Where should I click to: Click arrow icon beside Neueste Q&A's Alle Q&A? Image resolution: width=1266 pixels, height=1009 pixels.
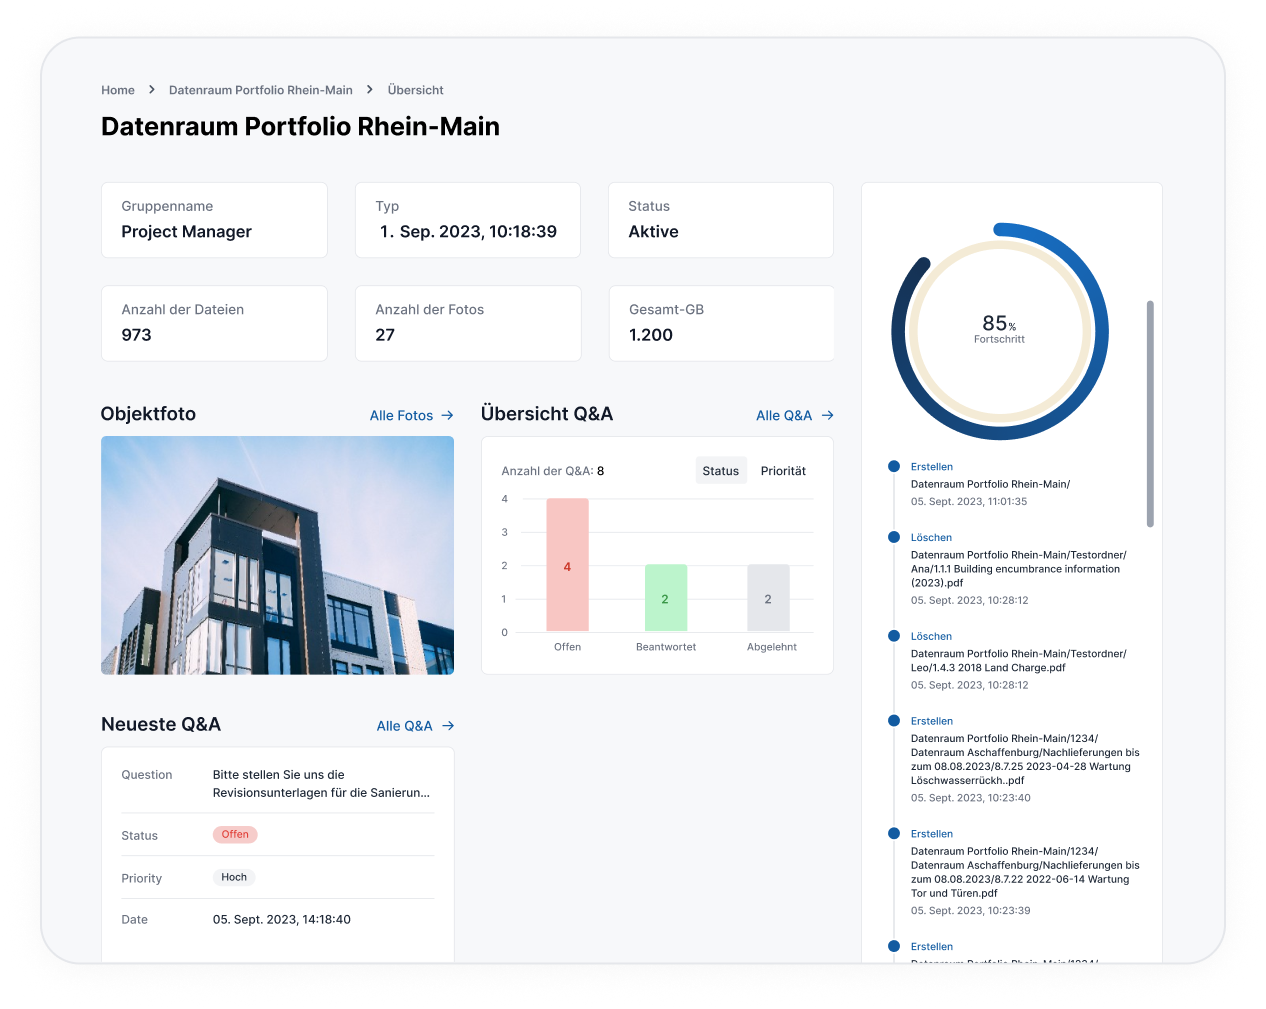448,726
